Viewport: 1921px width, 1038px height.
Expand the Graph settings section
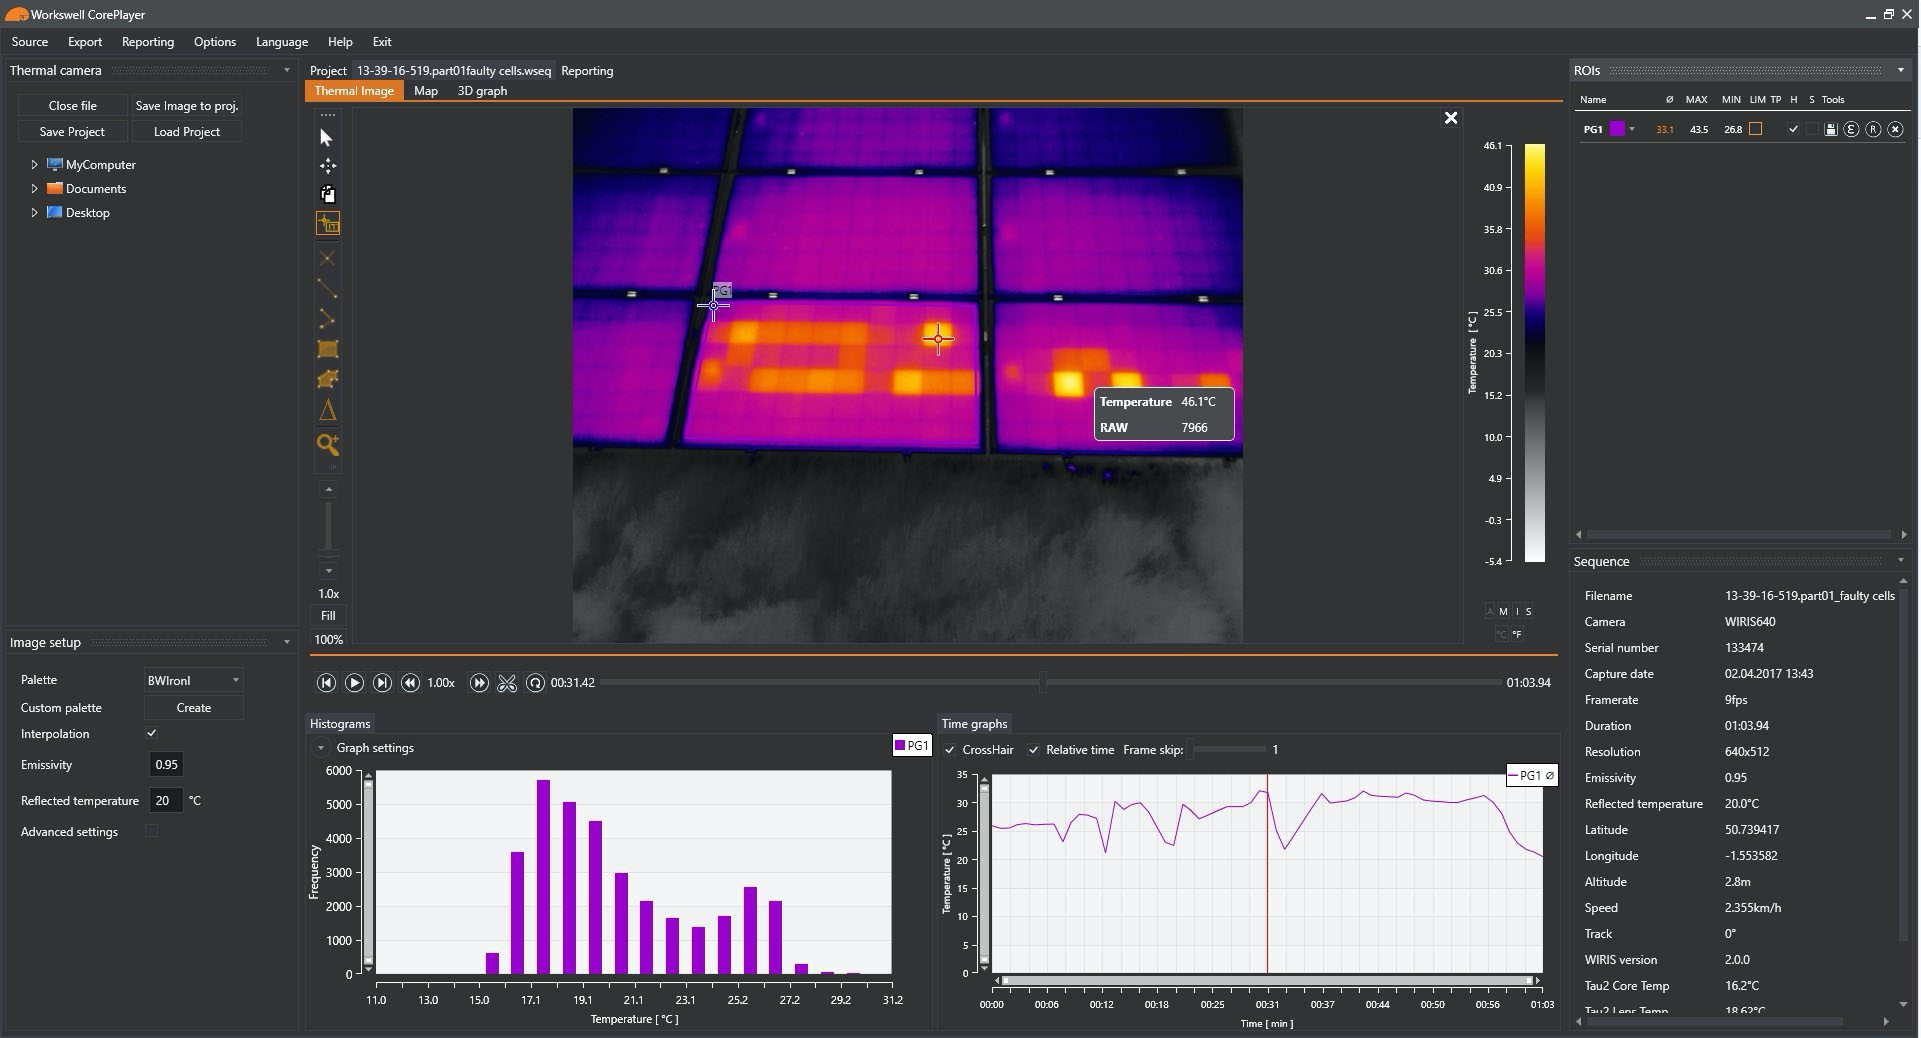[x=321, y=748]
